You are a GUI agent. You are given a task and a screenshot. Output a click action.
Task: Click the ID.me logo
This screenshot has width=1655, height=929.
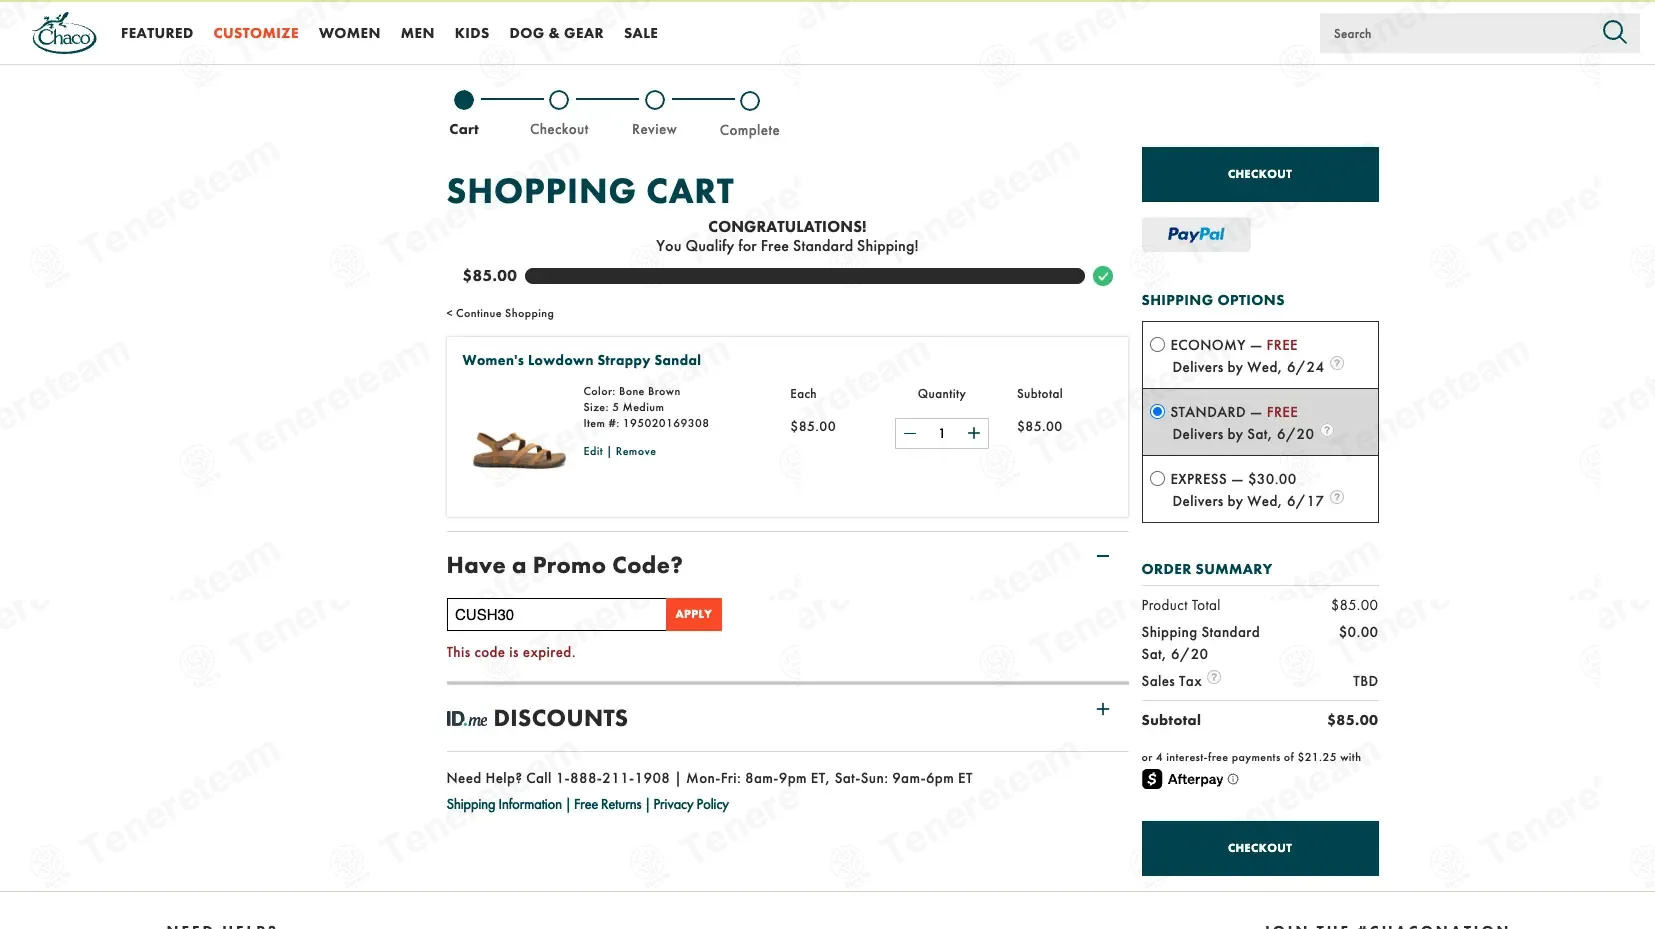(x=467, y=719)
